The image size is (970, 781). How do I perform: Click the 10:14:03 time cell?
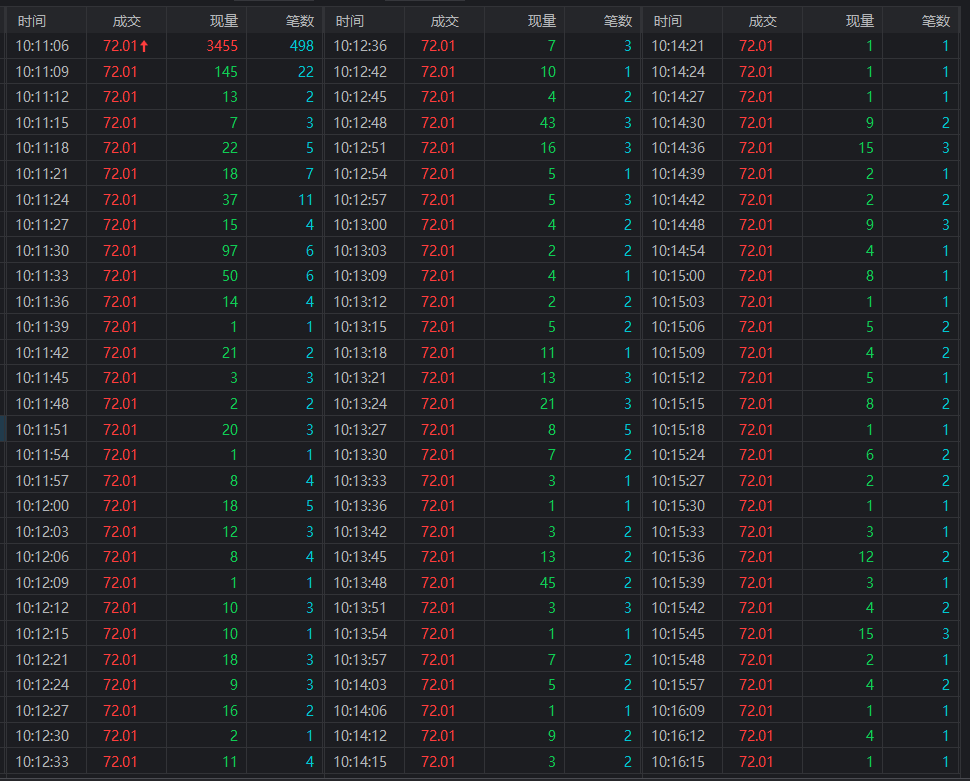click(360, 685)
